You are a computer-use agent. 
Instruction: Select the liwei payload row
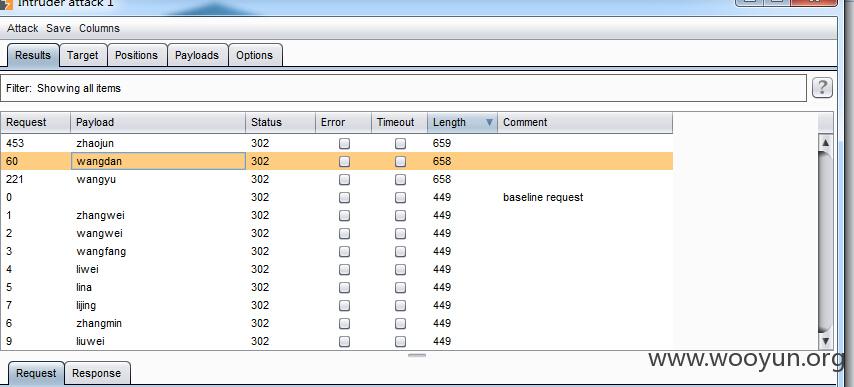[337, 269]
